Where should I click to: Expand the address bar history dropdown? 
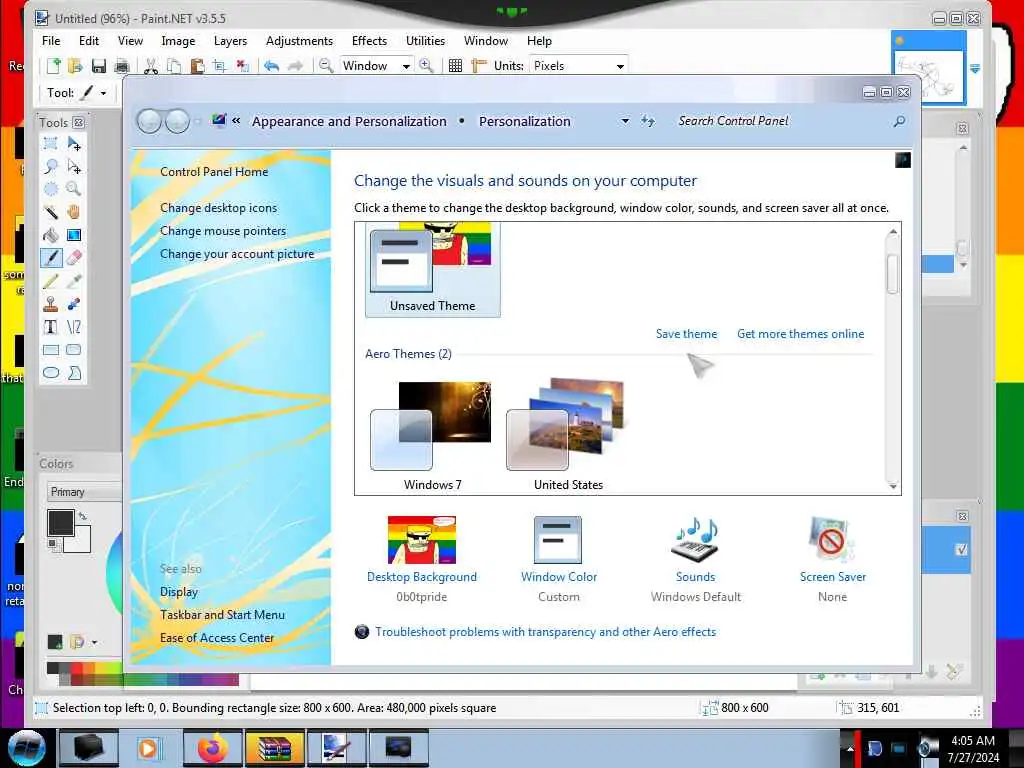pos(625,121)
